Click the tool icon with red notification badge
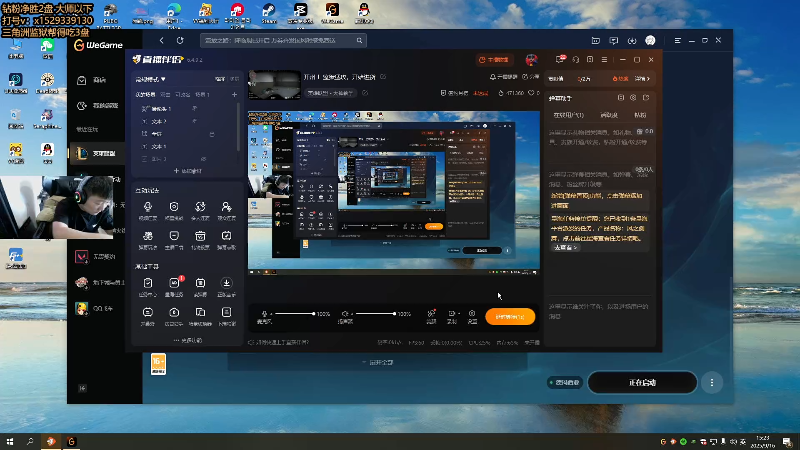 (174, 283)
